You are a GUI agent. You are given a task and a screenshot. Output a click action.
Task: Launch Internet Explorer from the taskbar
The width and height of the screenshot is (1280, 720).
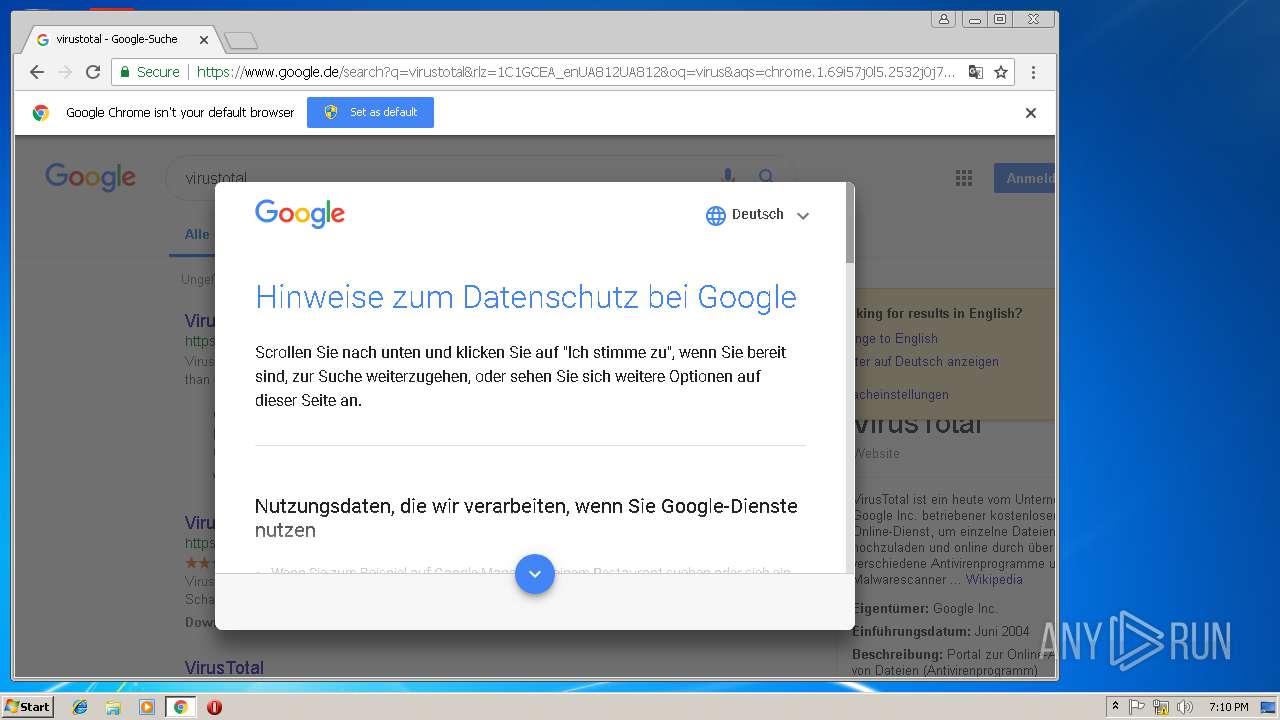[x=80, y=707]
